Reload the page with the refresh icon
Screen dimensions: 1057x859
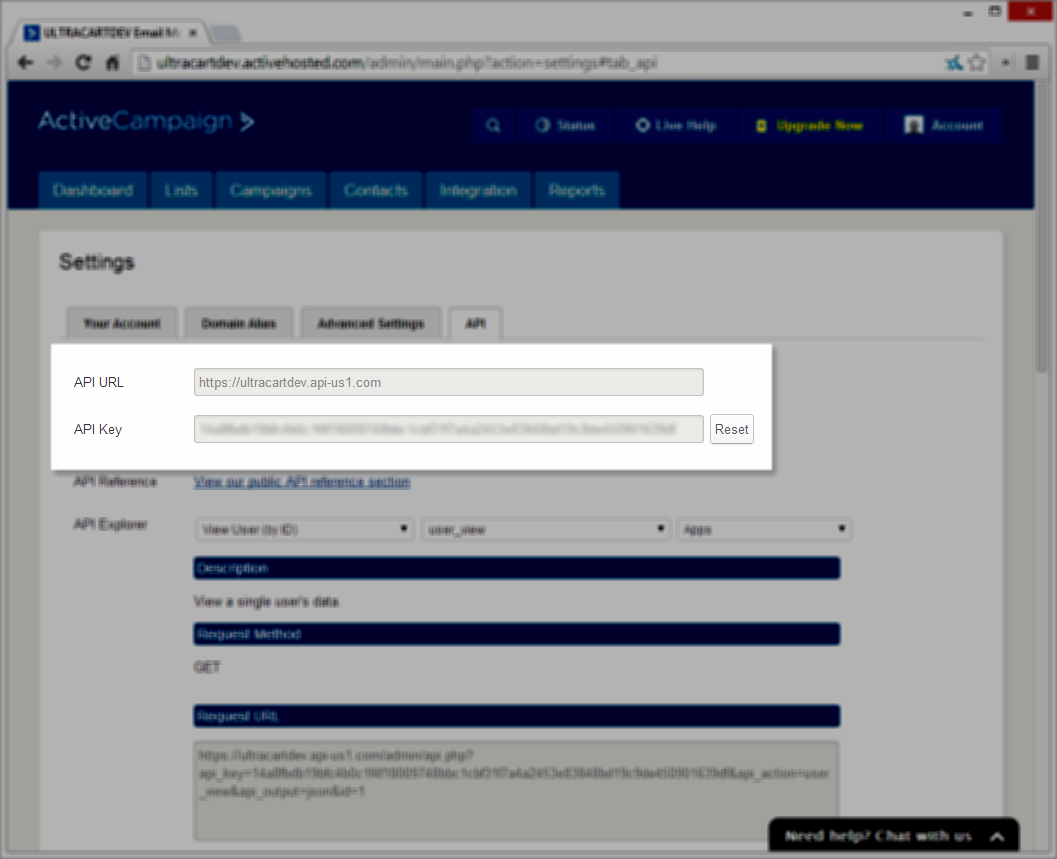(x=83, y=63)
